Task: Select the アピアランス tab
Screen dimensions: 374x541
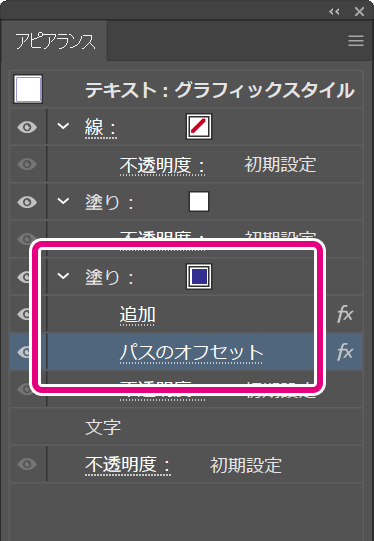Action: click(x=56, y=42)
